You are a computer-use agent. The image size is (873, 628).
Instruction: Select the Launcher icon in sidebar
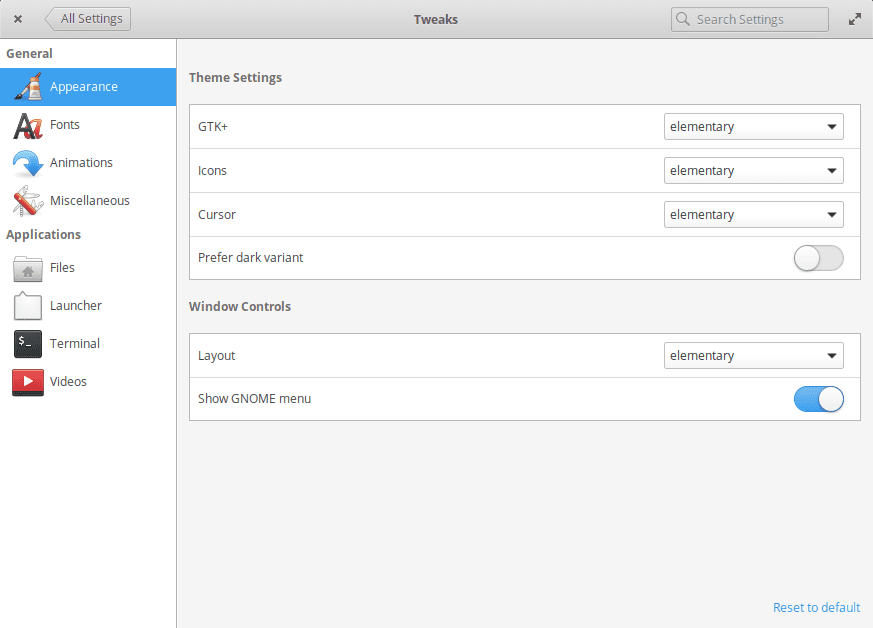pos(27,306)
